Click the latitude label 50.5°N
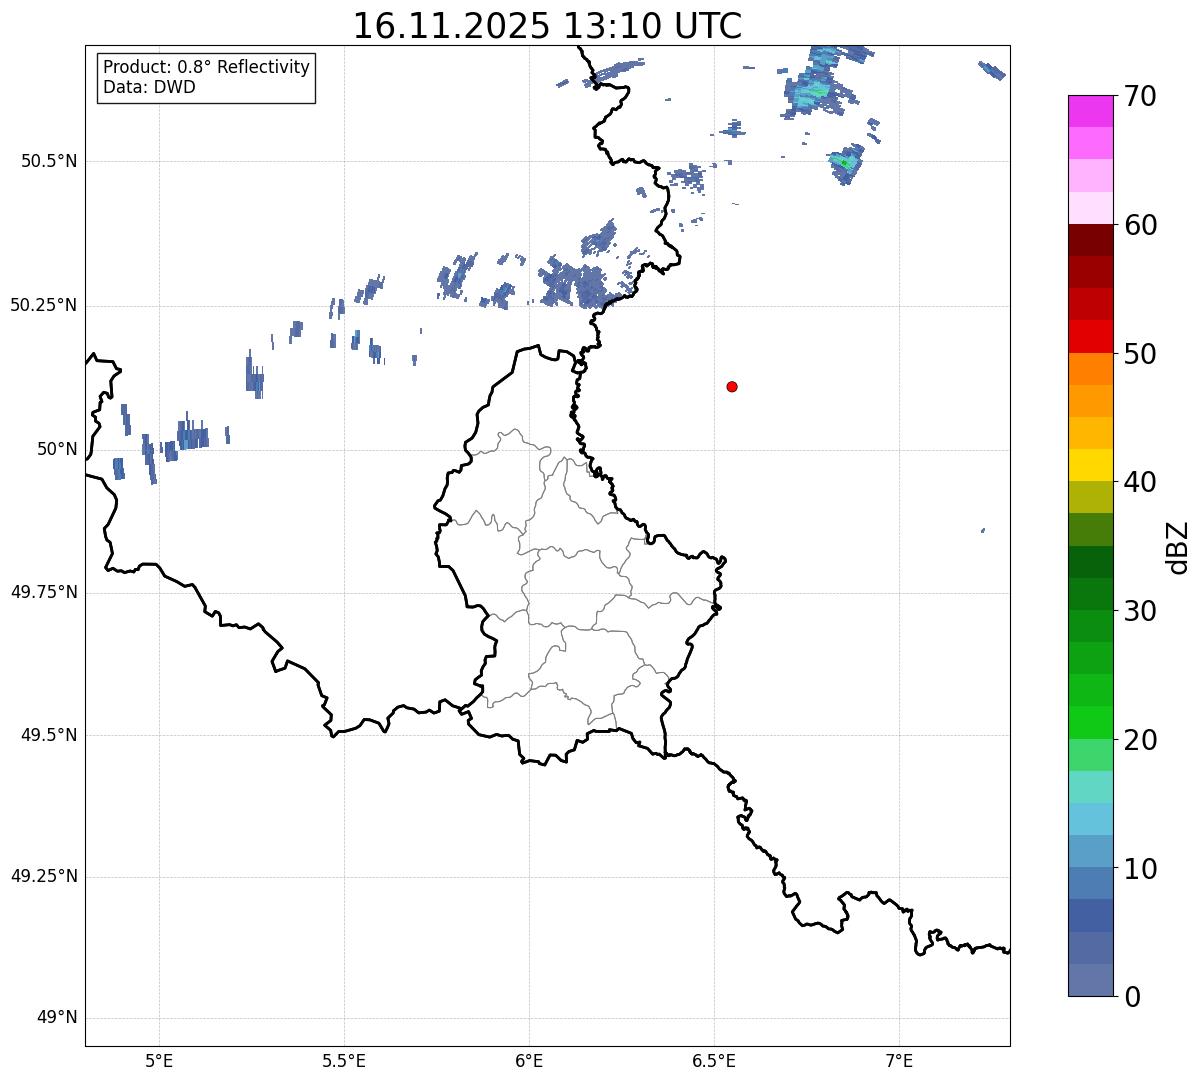The image size is (1202, 1081). point(49,161)
